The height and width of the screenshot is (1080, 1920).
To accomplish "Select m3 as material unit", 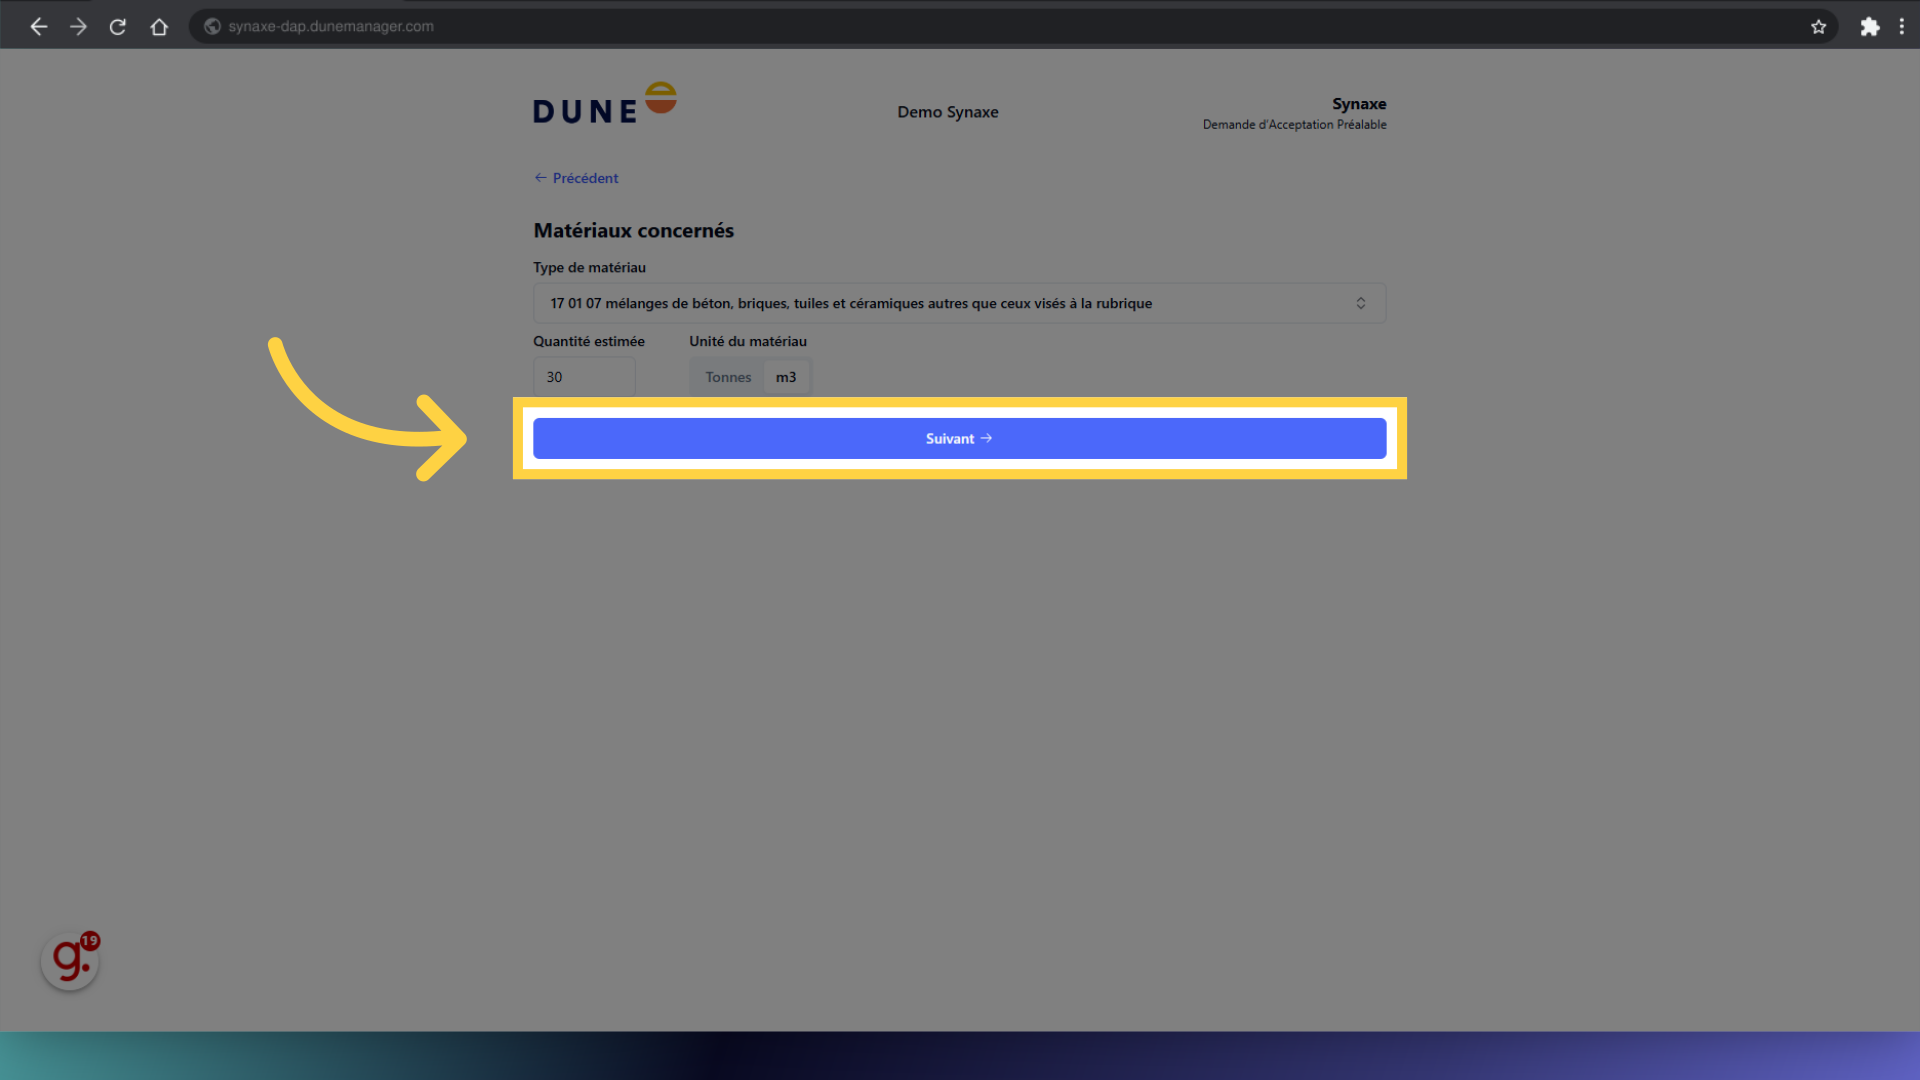I will click(x=786, y=377).
